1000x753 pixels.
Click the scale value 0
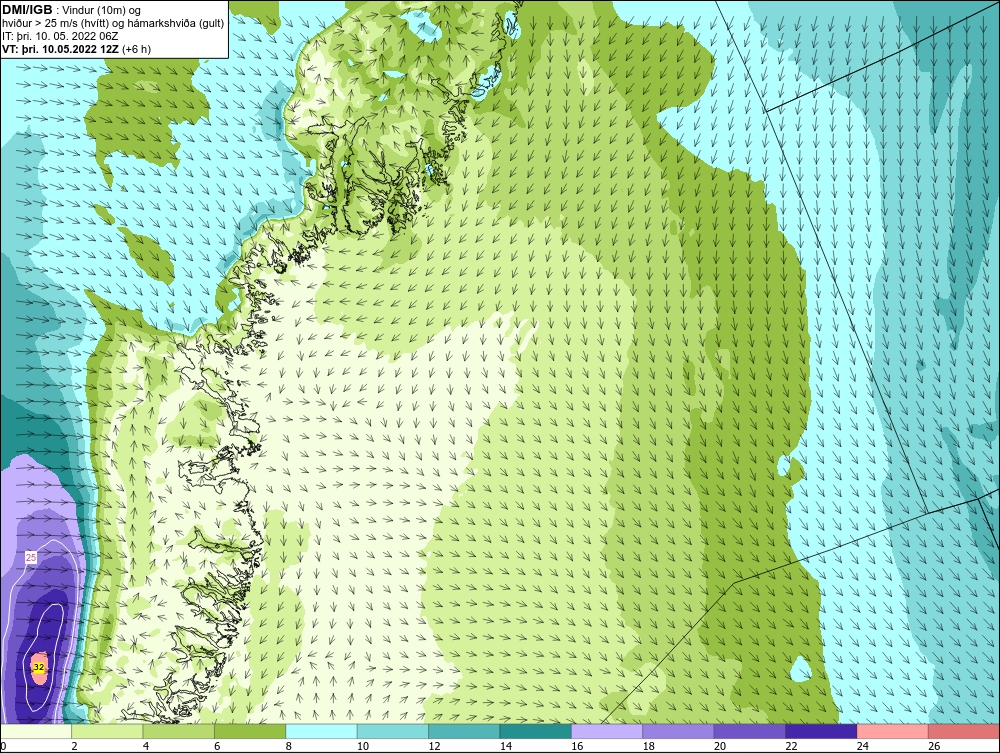click(3, 746)
